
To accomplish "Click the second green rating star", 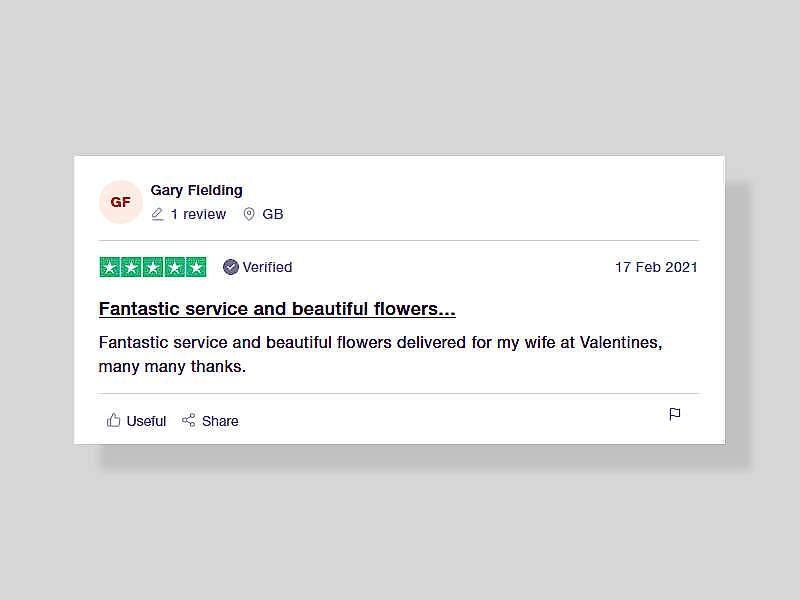I will pyautogui.click(x=131, y=267).
